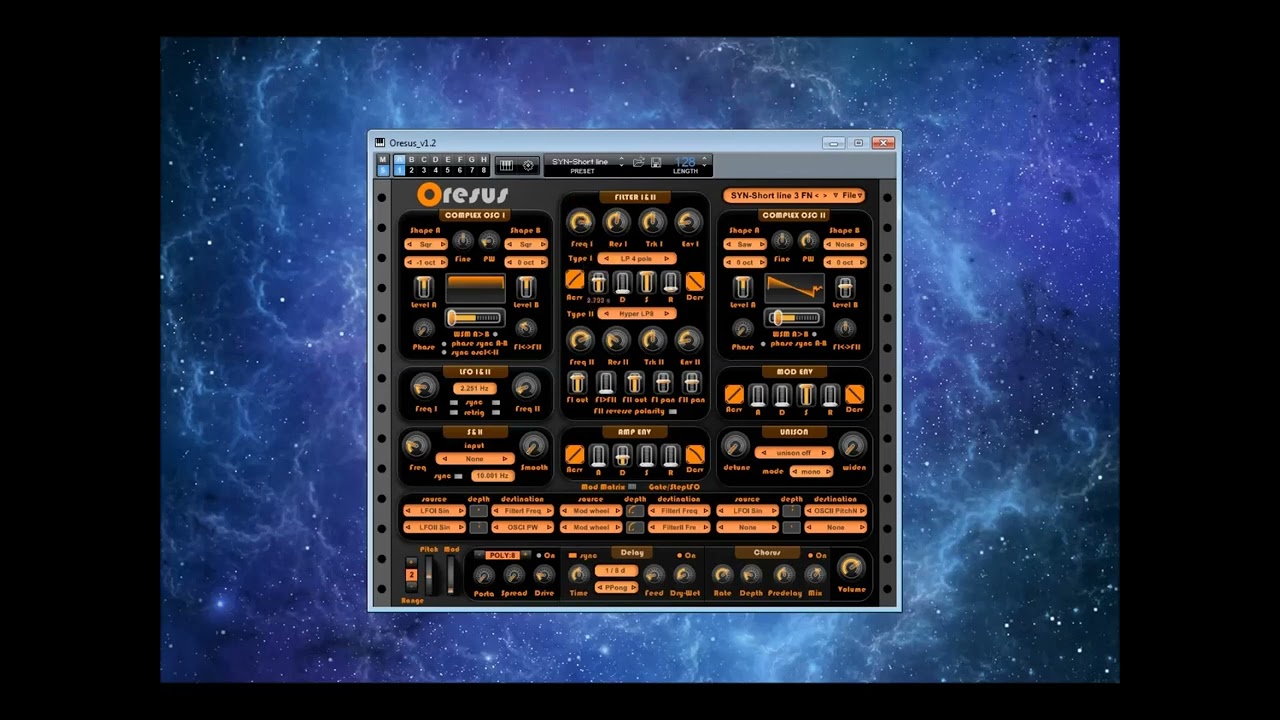Viewport: 1280px width, 720px height.
Task: Change the PPong delay mode selector
Action: (x=616, y=587)
